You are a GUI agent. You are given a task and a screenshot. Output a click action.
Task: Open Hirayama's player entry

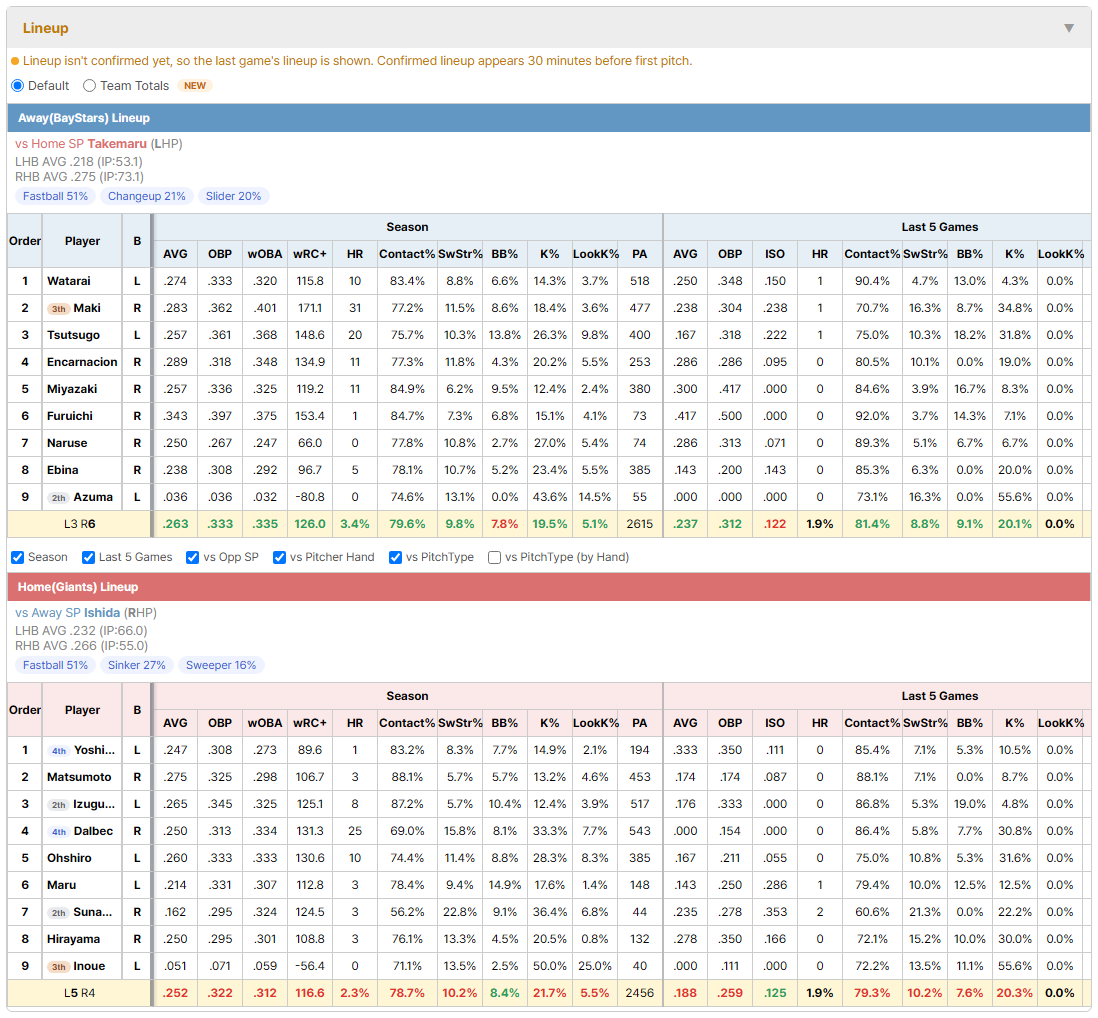coord(74,940)
